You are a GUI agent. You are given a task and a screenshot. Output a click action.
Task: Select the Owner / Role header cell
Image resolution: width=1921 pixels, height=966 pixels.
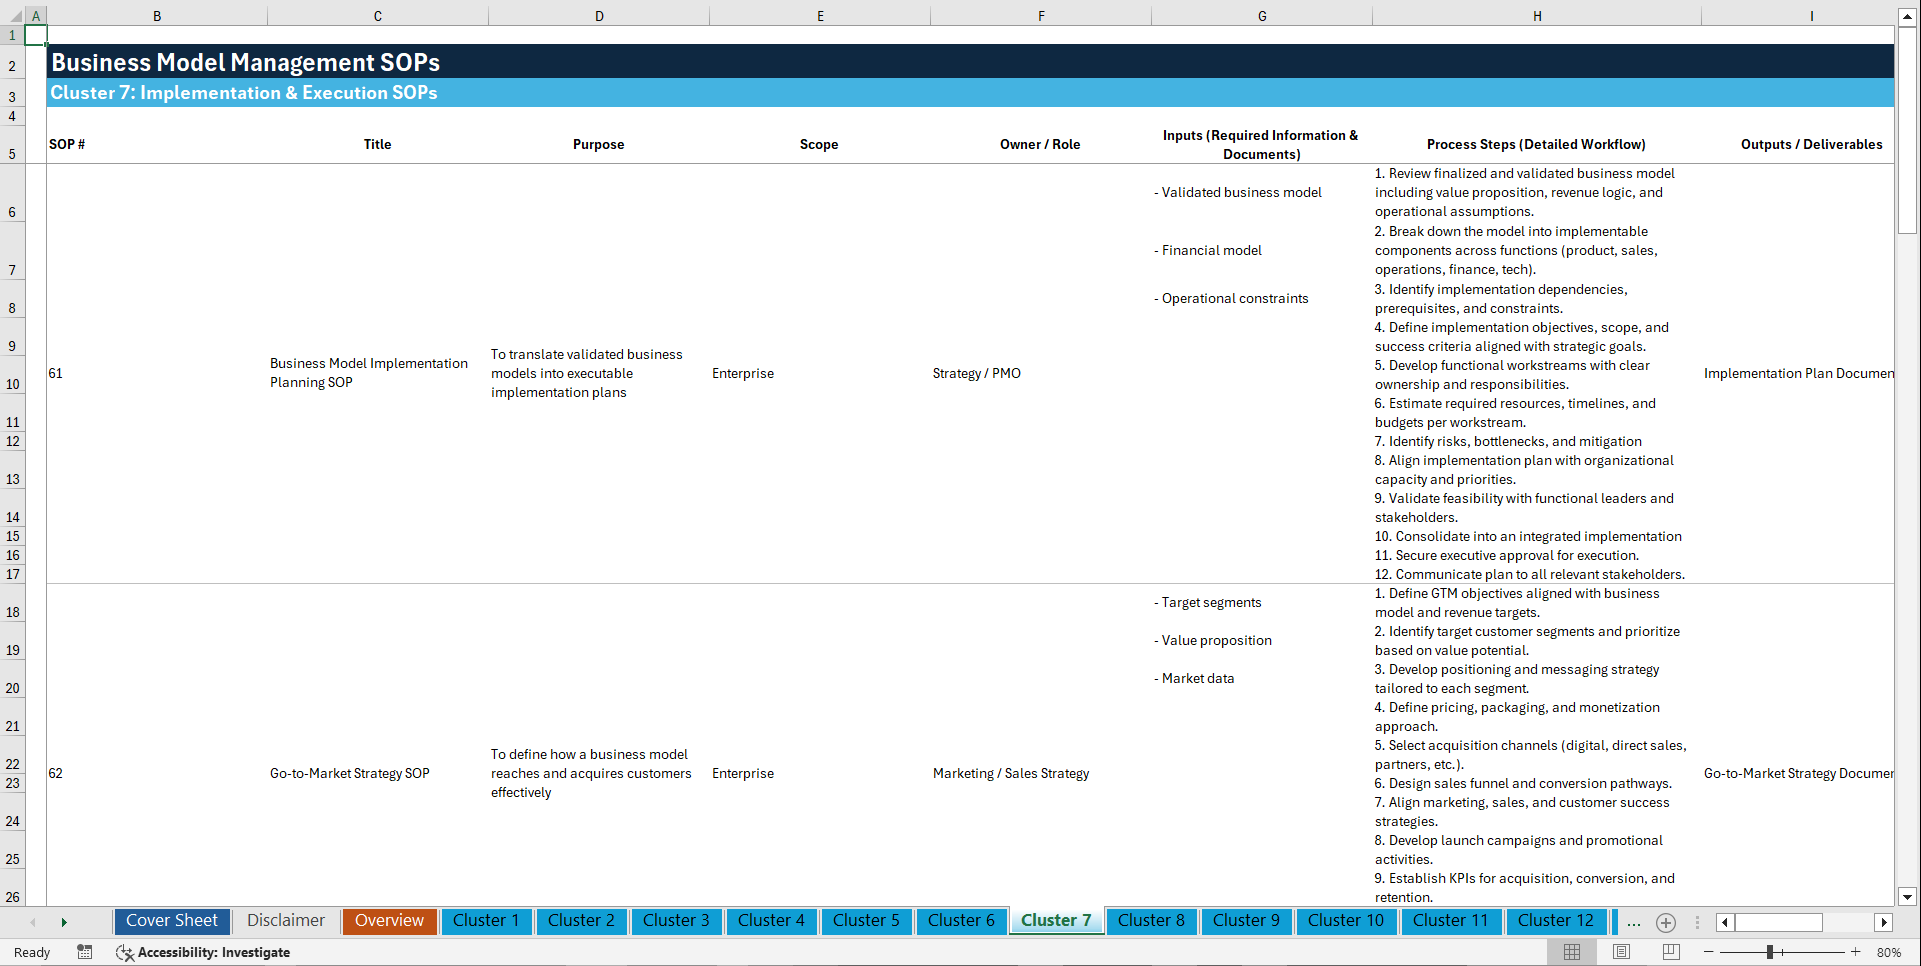pos(1040,144)
